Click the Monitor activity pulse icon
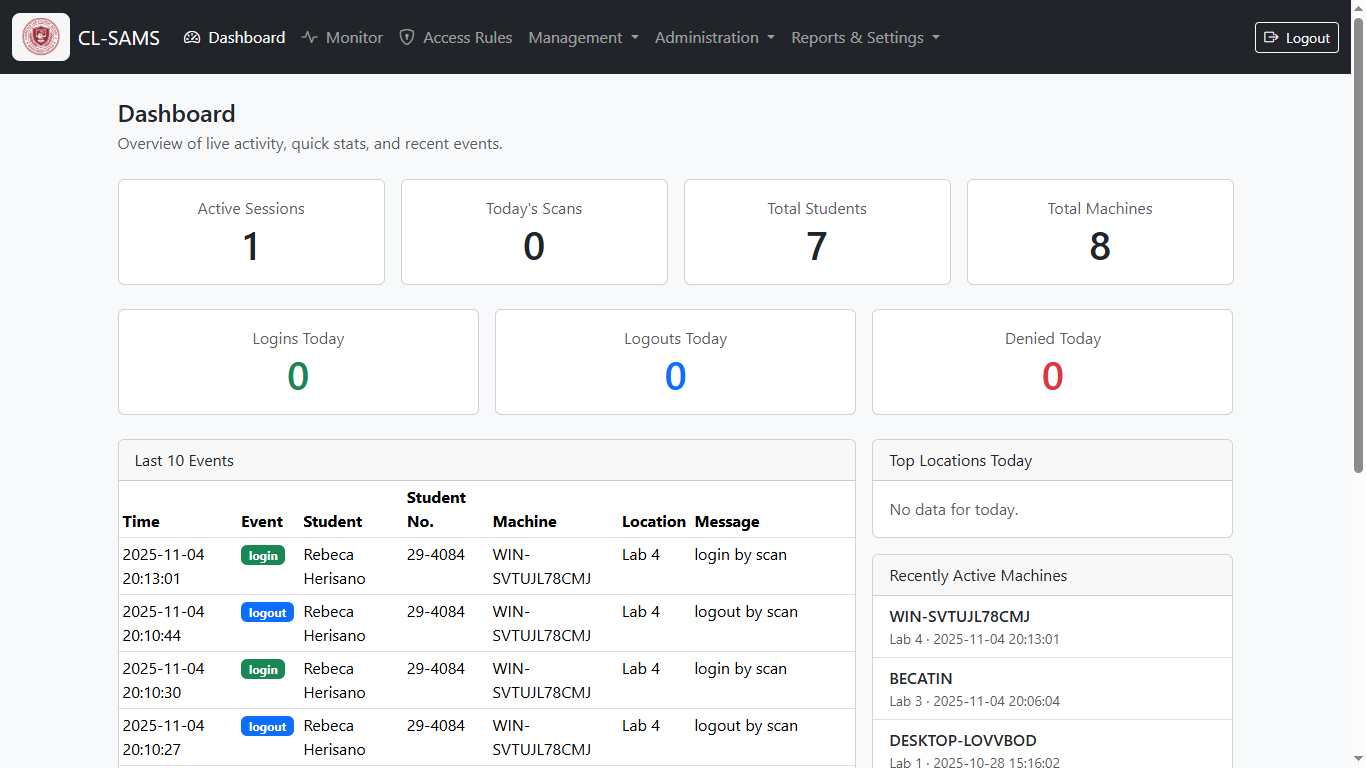Viewport: 1366px width, 768px height. click(x=310, y=38)
